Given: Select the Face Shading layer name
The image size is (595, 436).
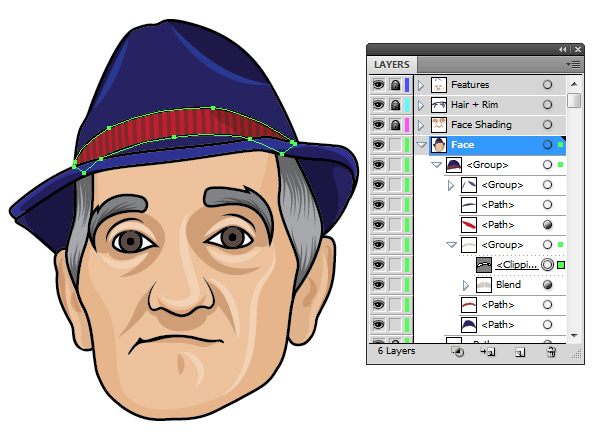Looking at the screenshot, I should coord(481,125).
